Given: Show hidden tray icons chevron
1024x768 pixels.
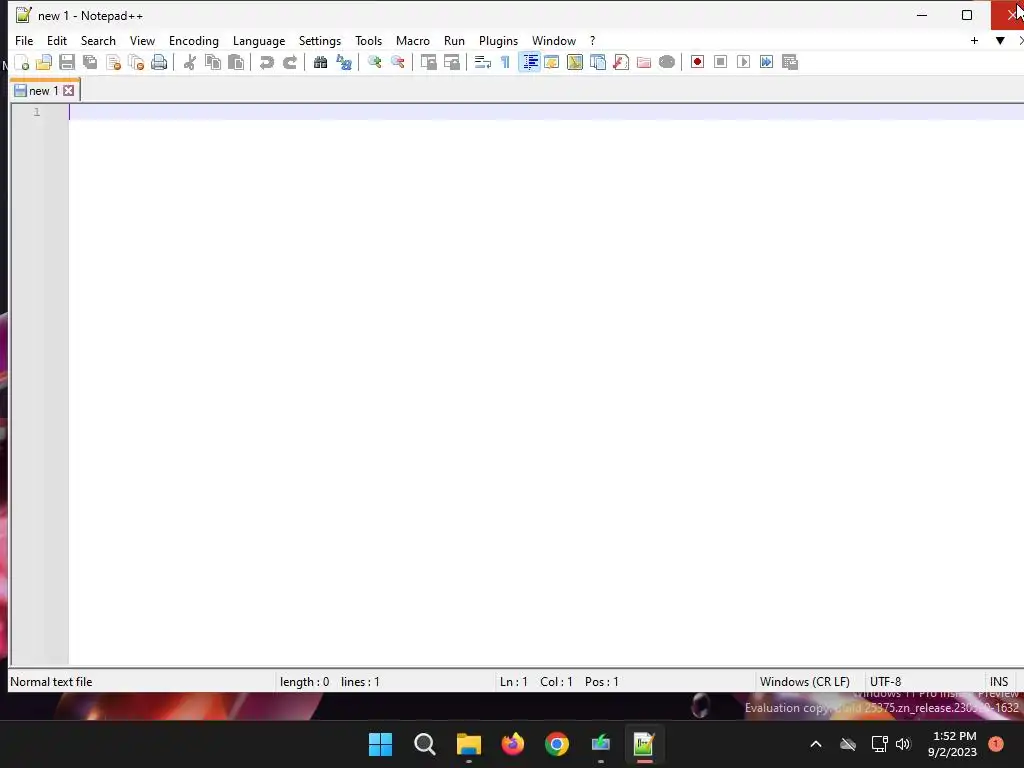Looking at the screenshot, I should pyautogui.click(x=816, y=744).
